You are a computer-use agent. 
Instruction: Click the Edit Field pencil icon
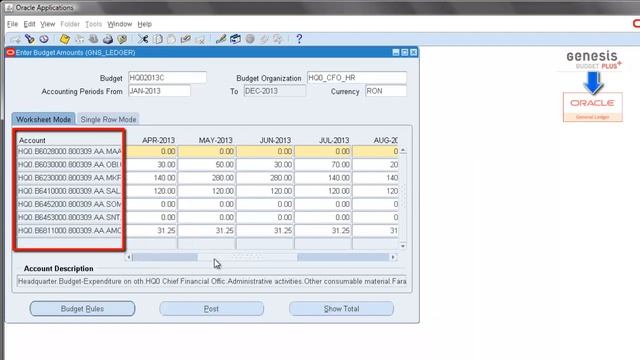point(221,39)
